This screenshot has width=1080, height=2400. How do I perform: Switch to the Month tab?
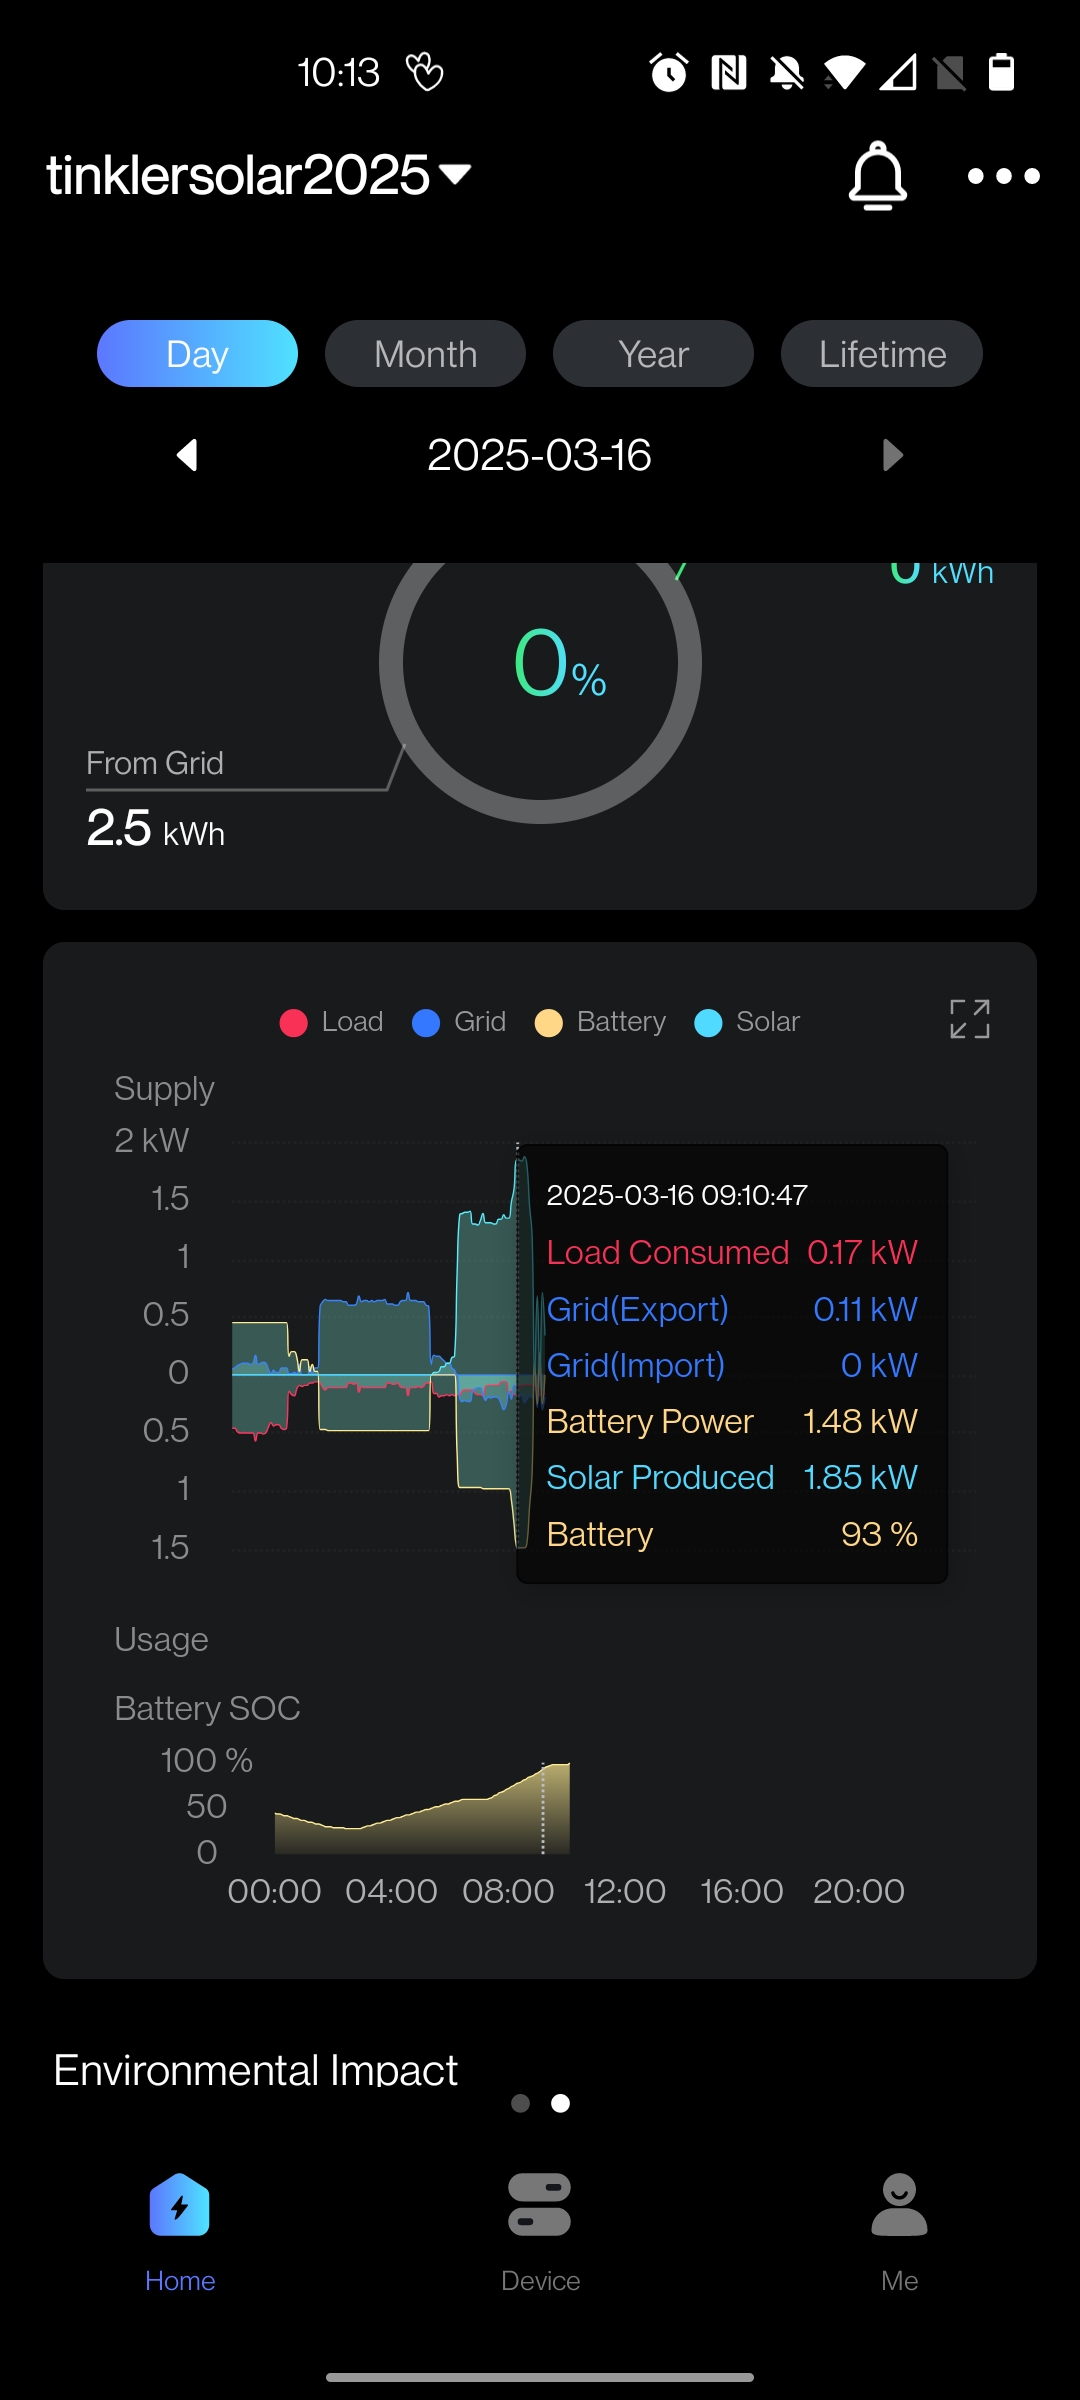click(425, 354)
